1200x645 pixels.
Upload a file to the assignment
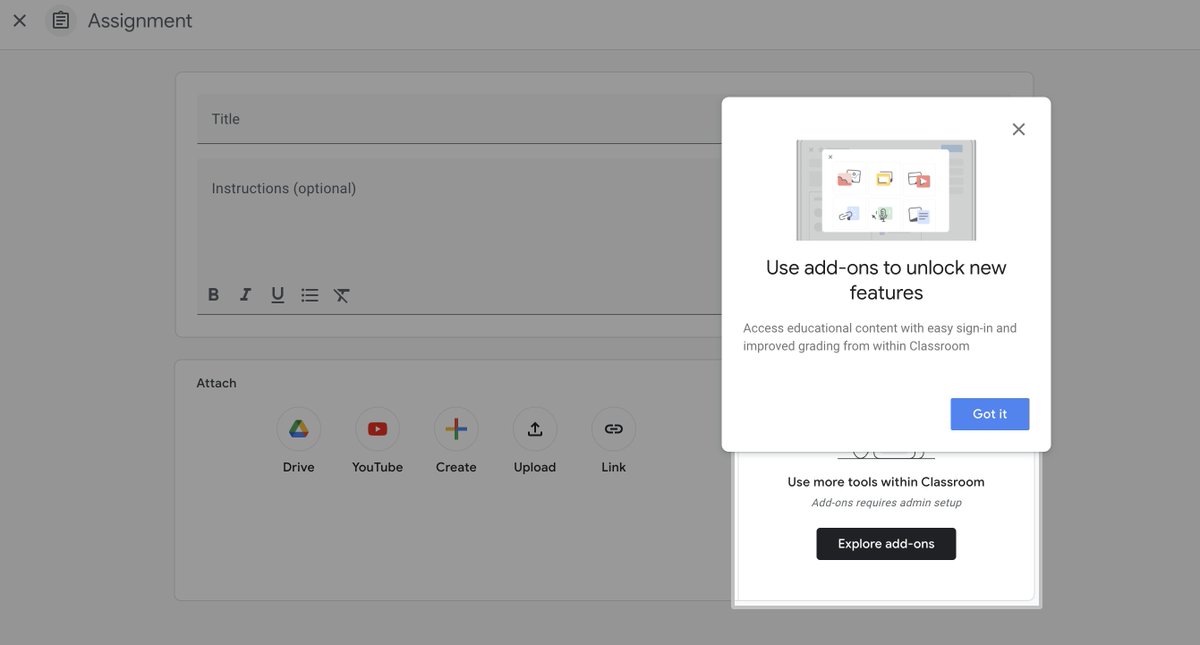pos(534,427)
